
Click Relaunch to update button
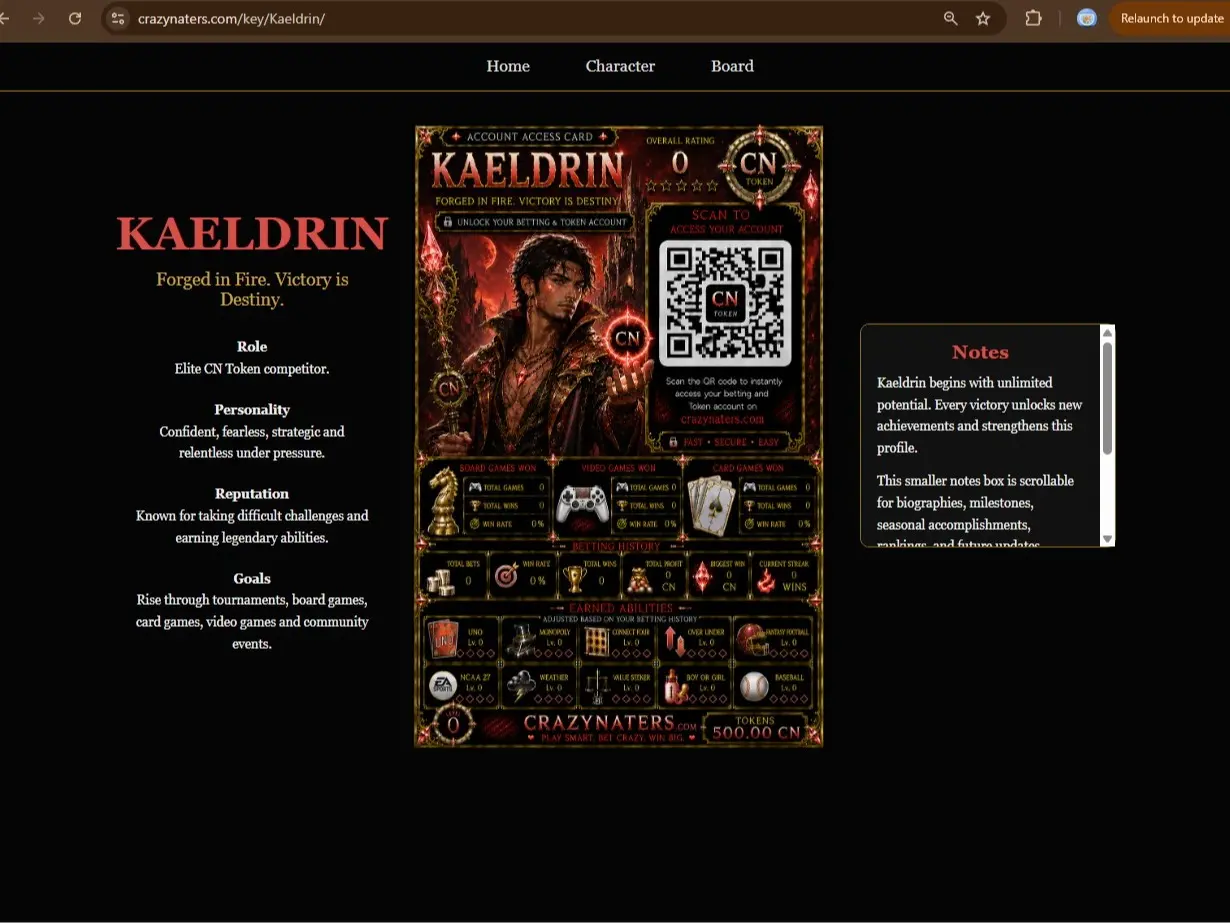pos(1171,18)
